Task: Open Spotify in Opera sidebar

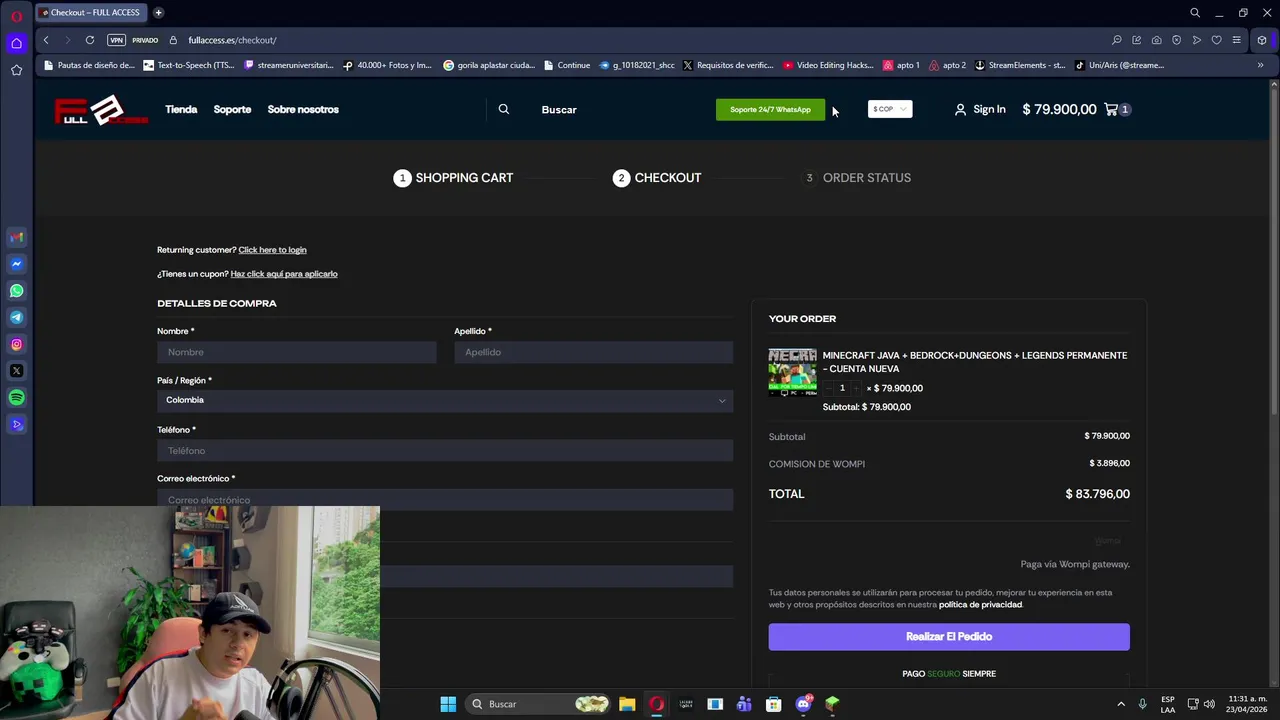Action: click(16, 398)
